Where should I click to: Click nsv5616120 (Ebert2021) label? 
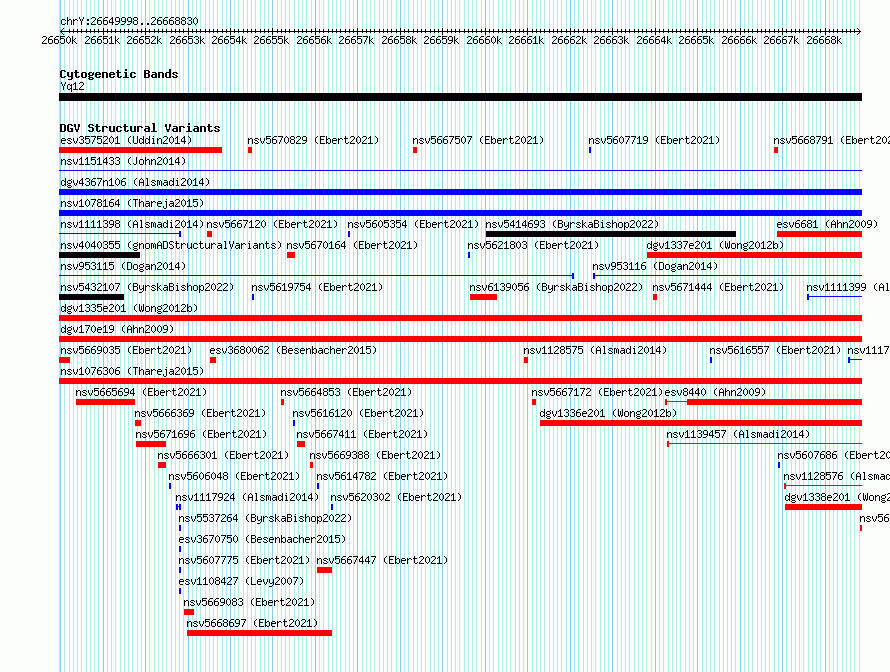click(358, 413)
